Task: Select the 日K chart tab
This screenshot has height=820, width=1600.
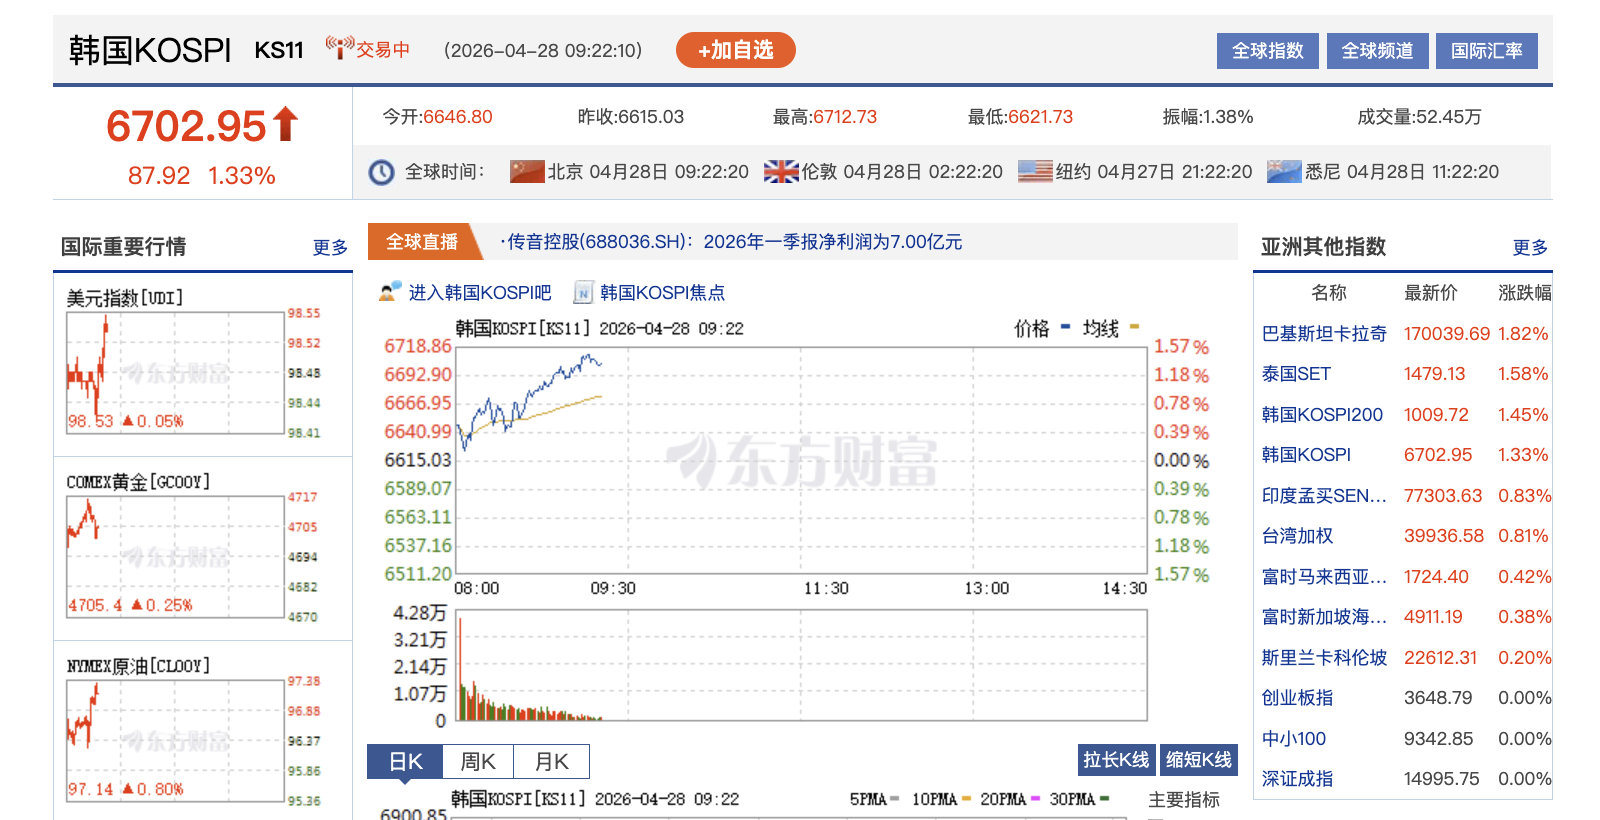Action: pos(405,762)
